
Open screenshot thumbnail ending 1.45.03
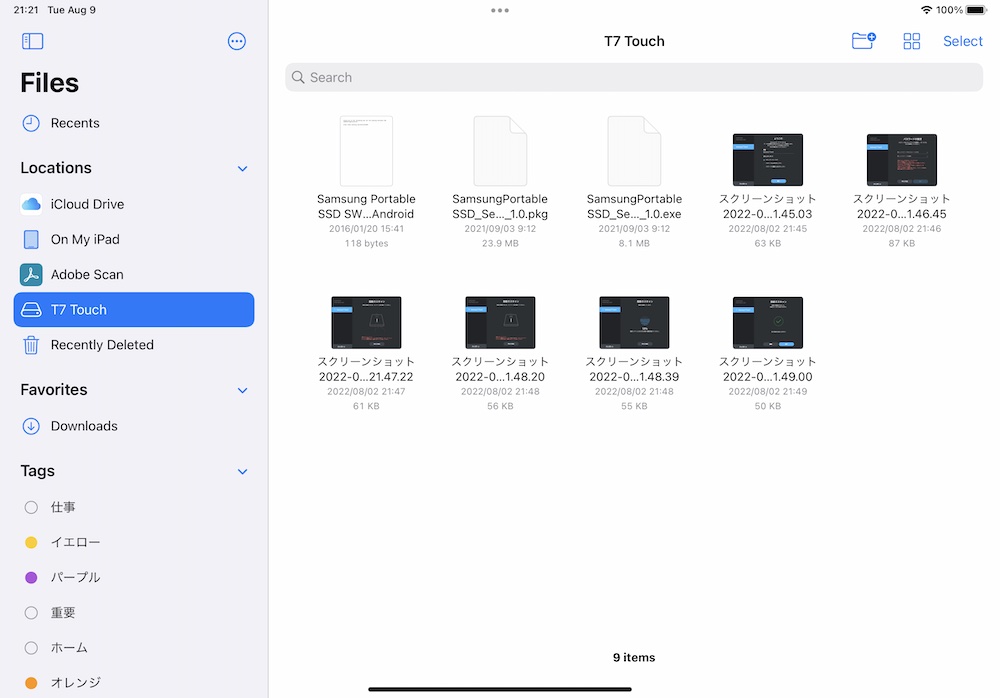pyautogui.click(x=768, y=160)
